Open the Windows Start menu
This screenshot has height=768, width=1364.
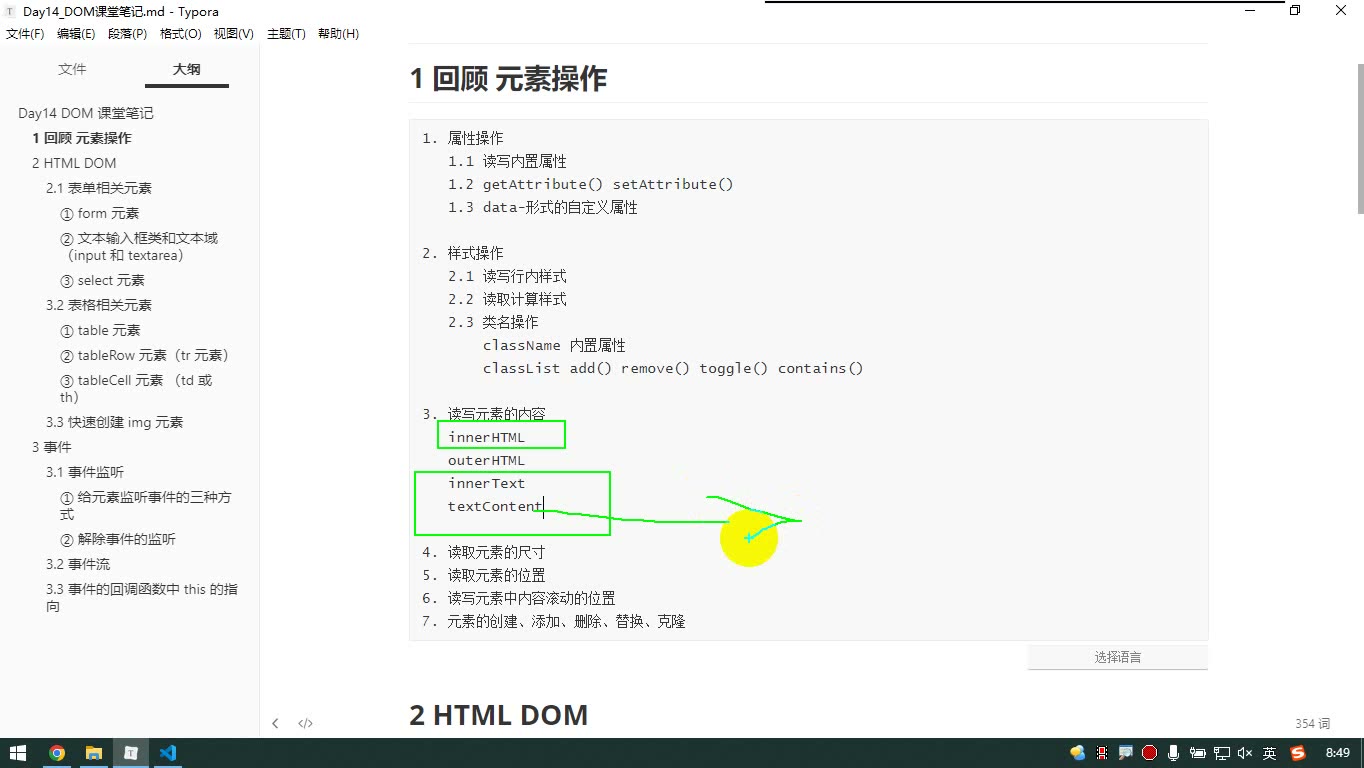point(19,753)
